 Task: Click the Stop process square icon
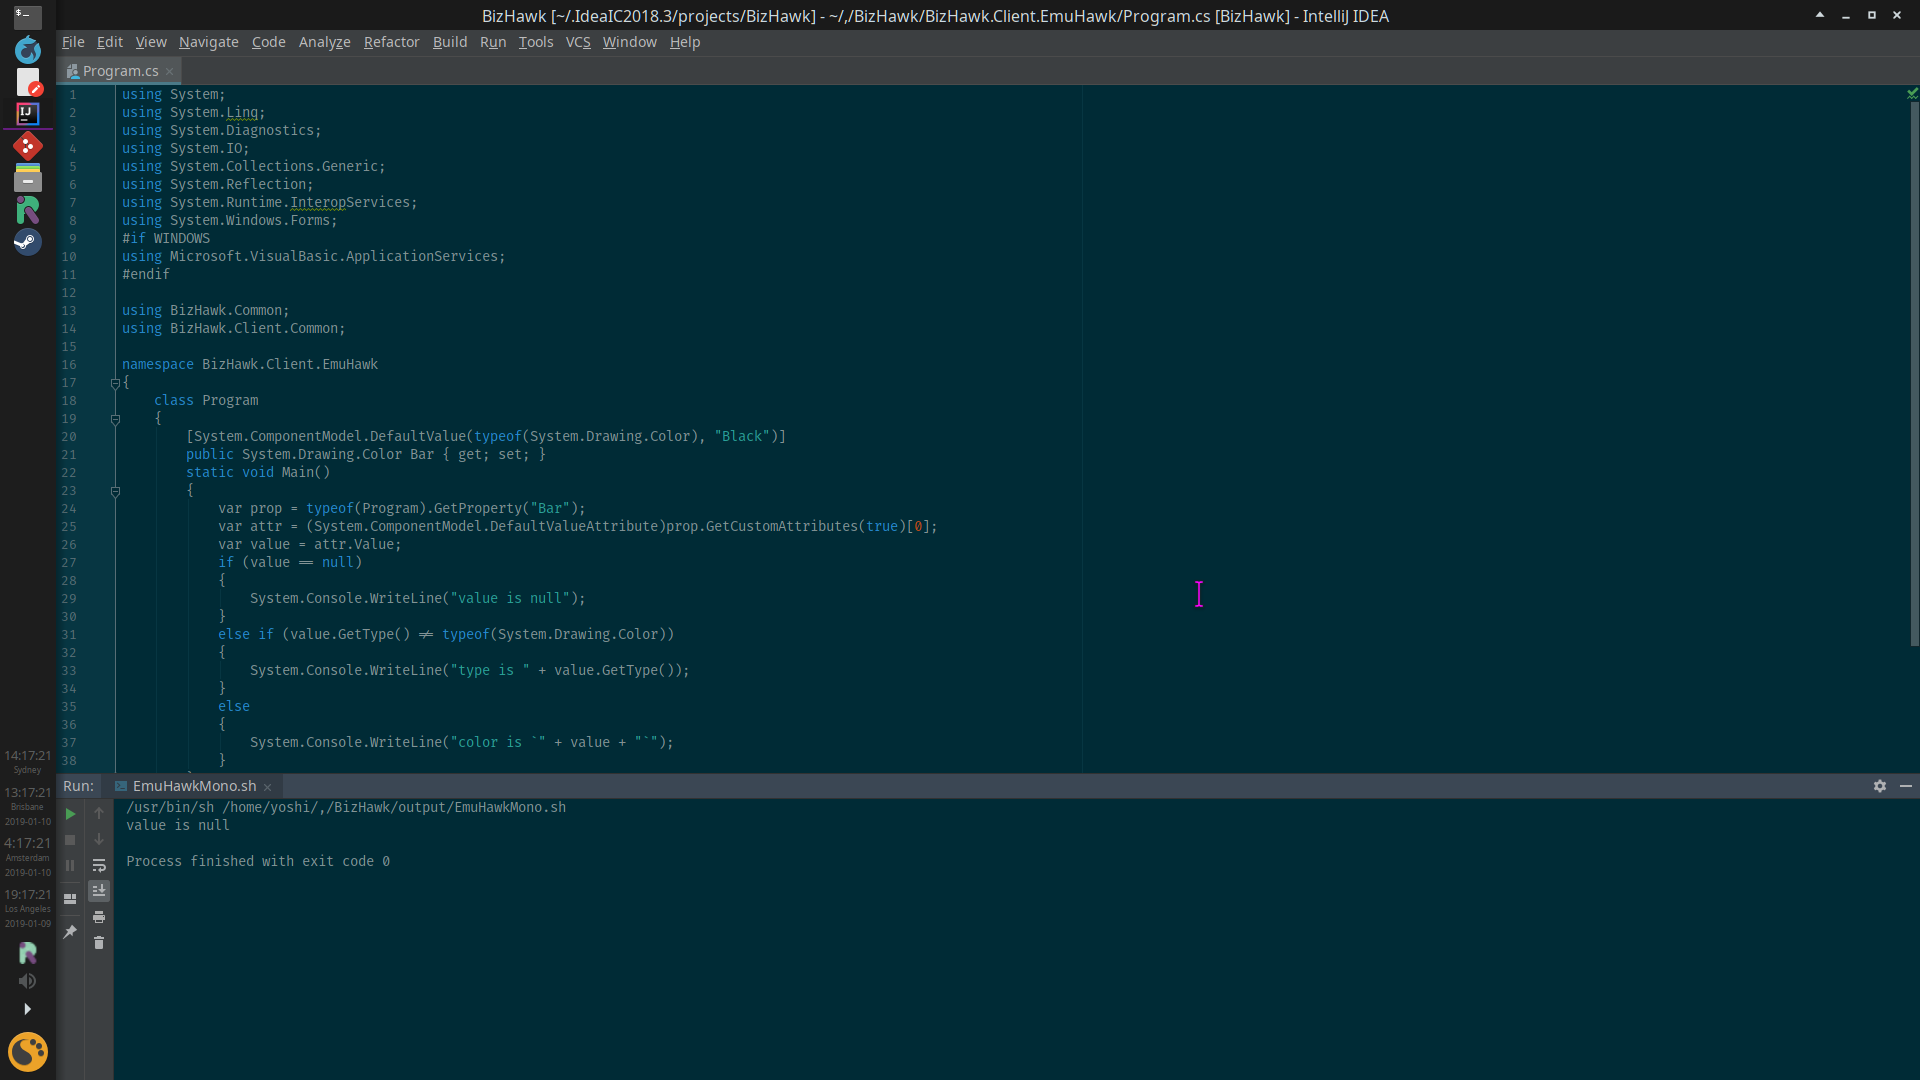[x=70, y=840]
